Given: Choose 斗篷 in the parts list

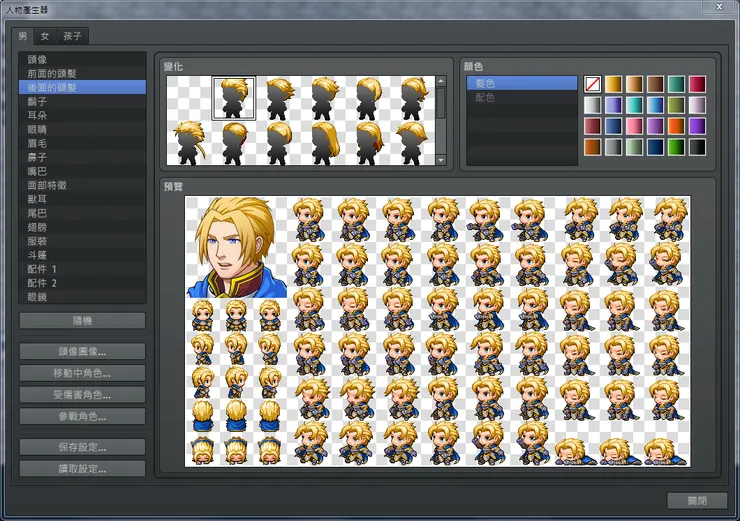Looking at the screenshot, I should point(82,255).
